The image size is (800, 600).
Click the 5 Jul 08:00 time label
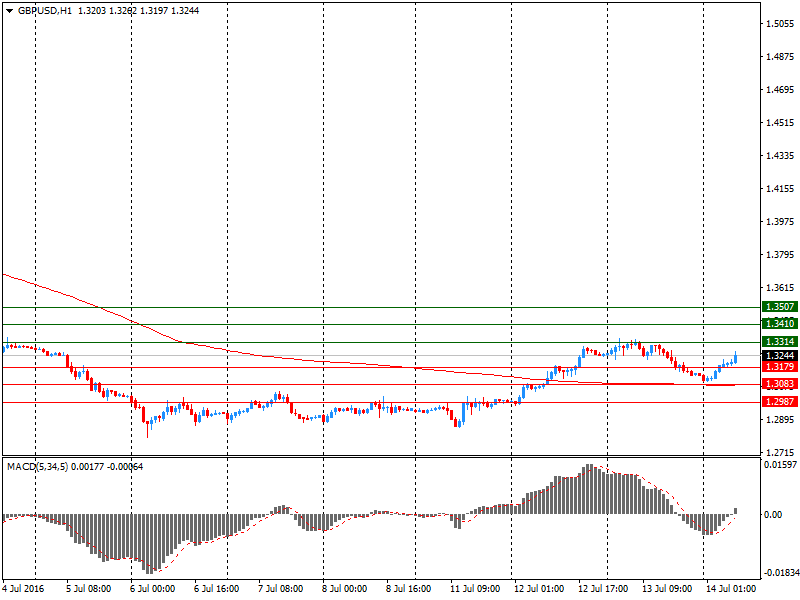(x=89, y=589)
